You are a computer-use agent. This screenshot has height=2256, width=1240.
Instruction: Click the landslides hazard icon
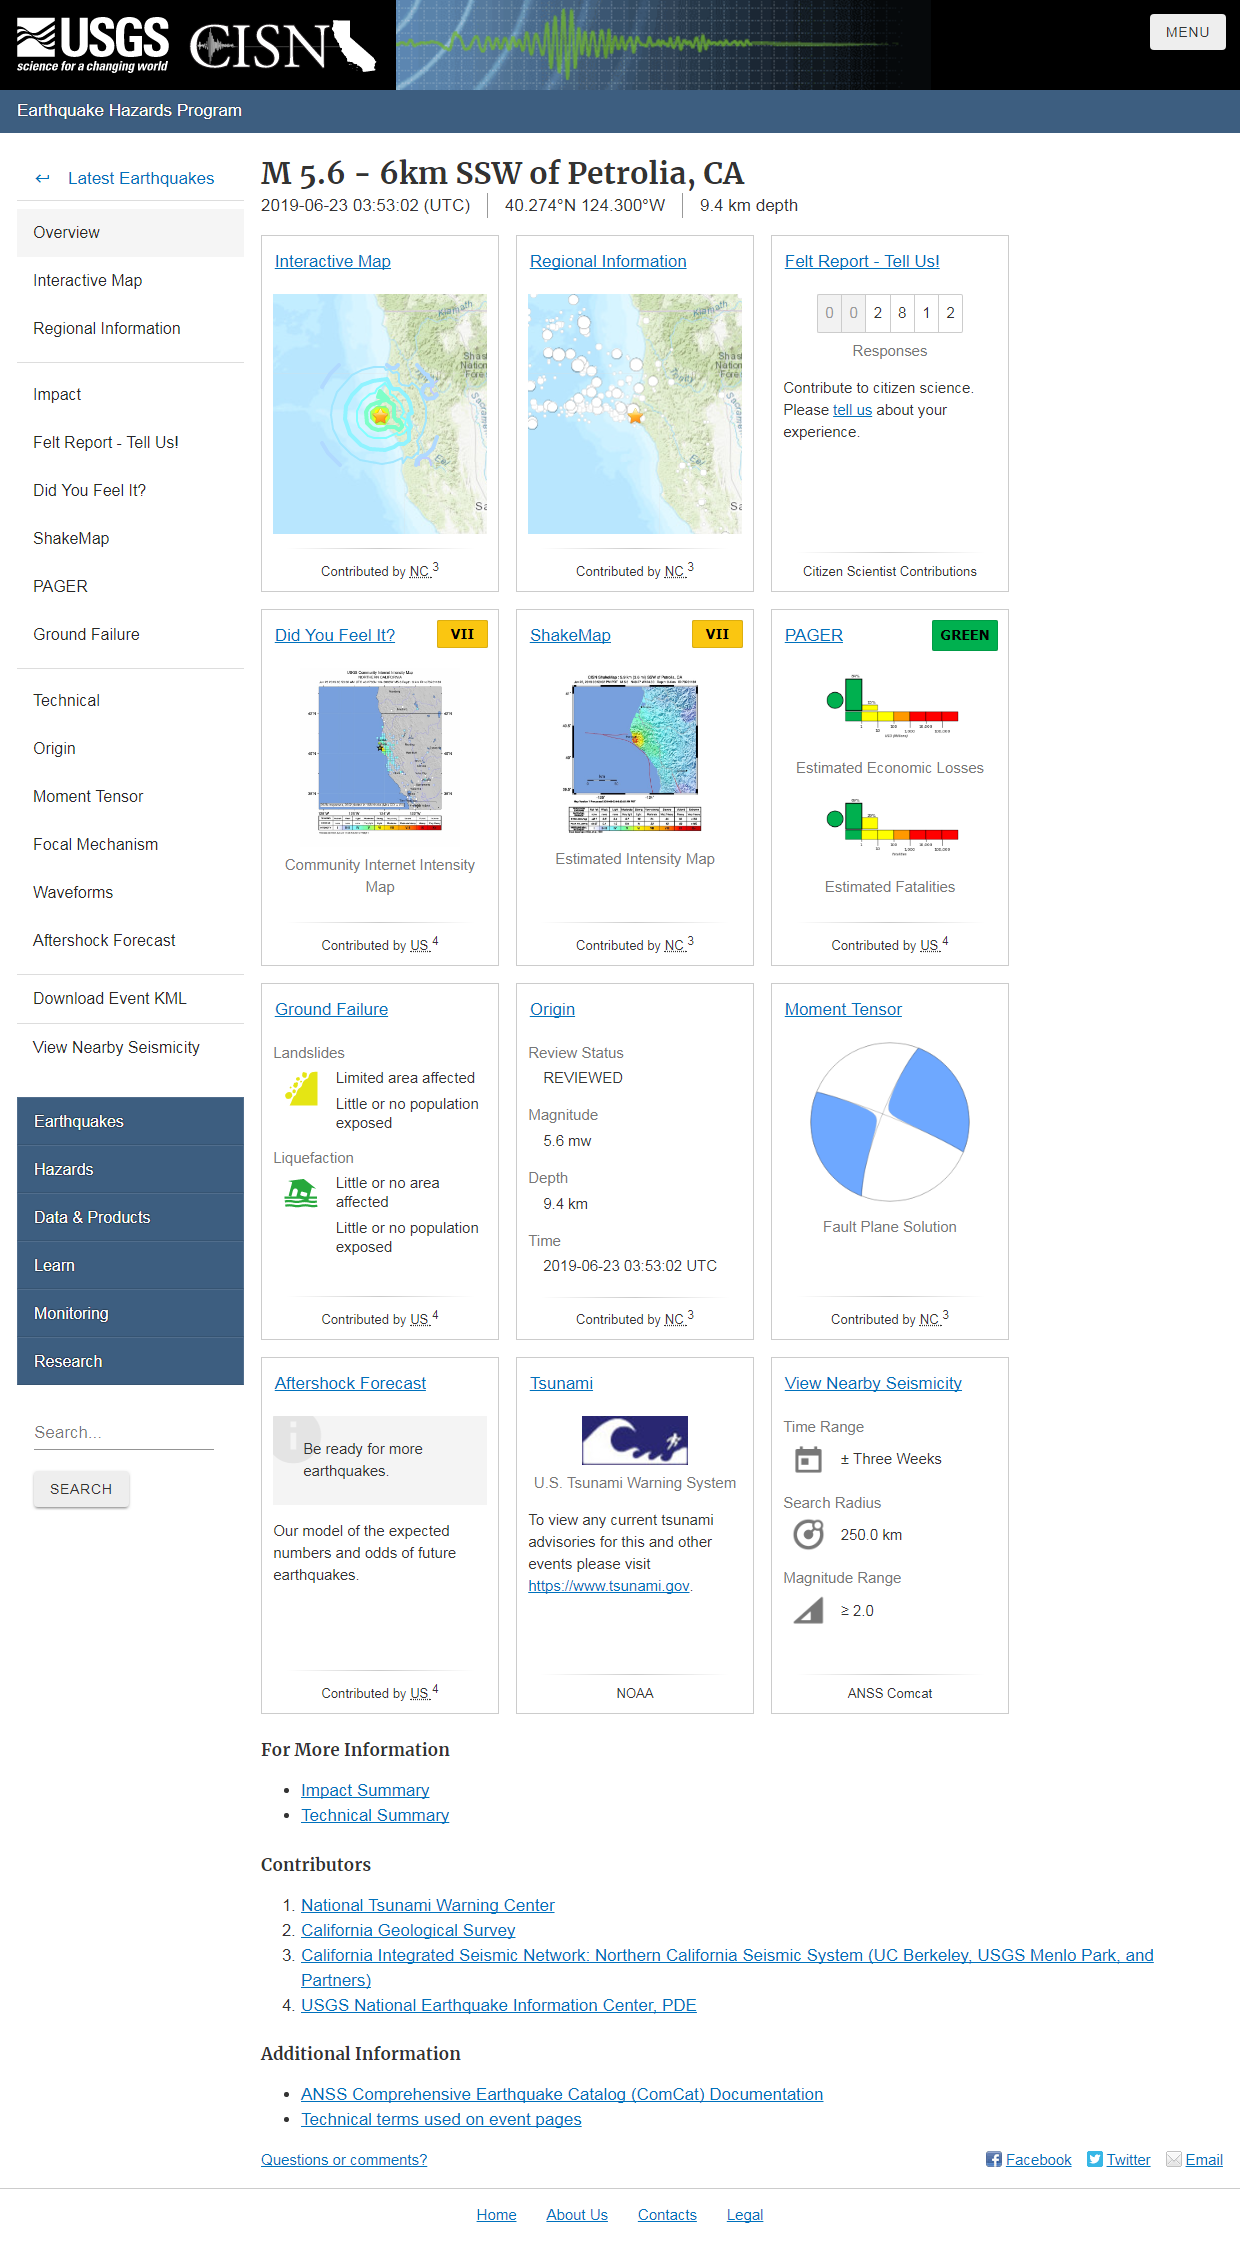coord(301,1089)
